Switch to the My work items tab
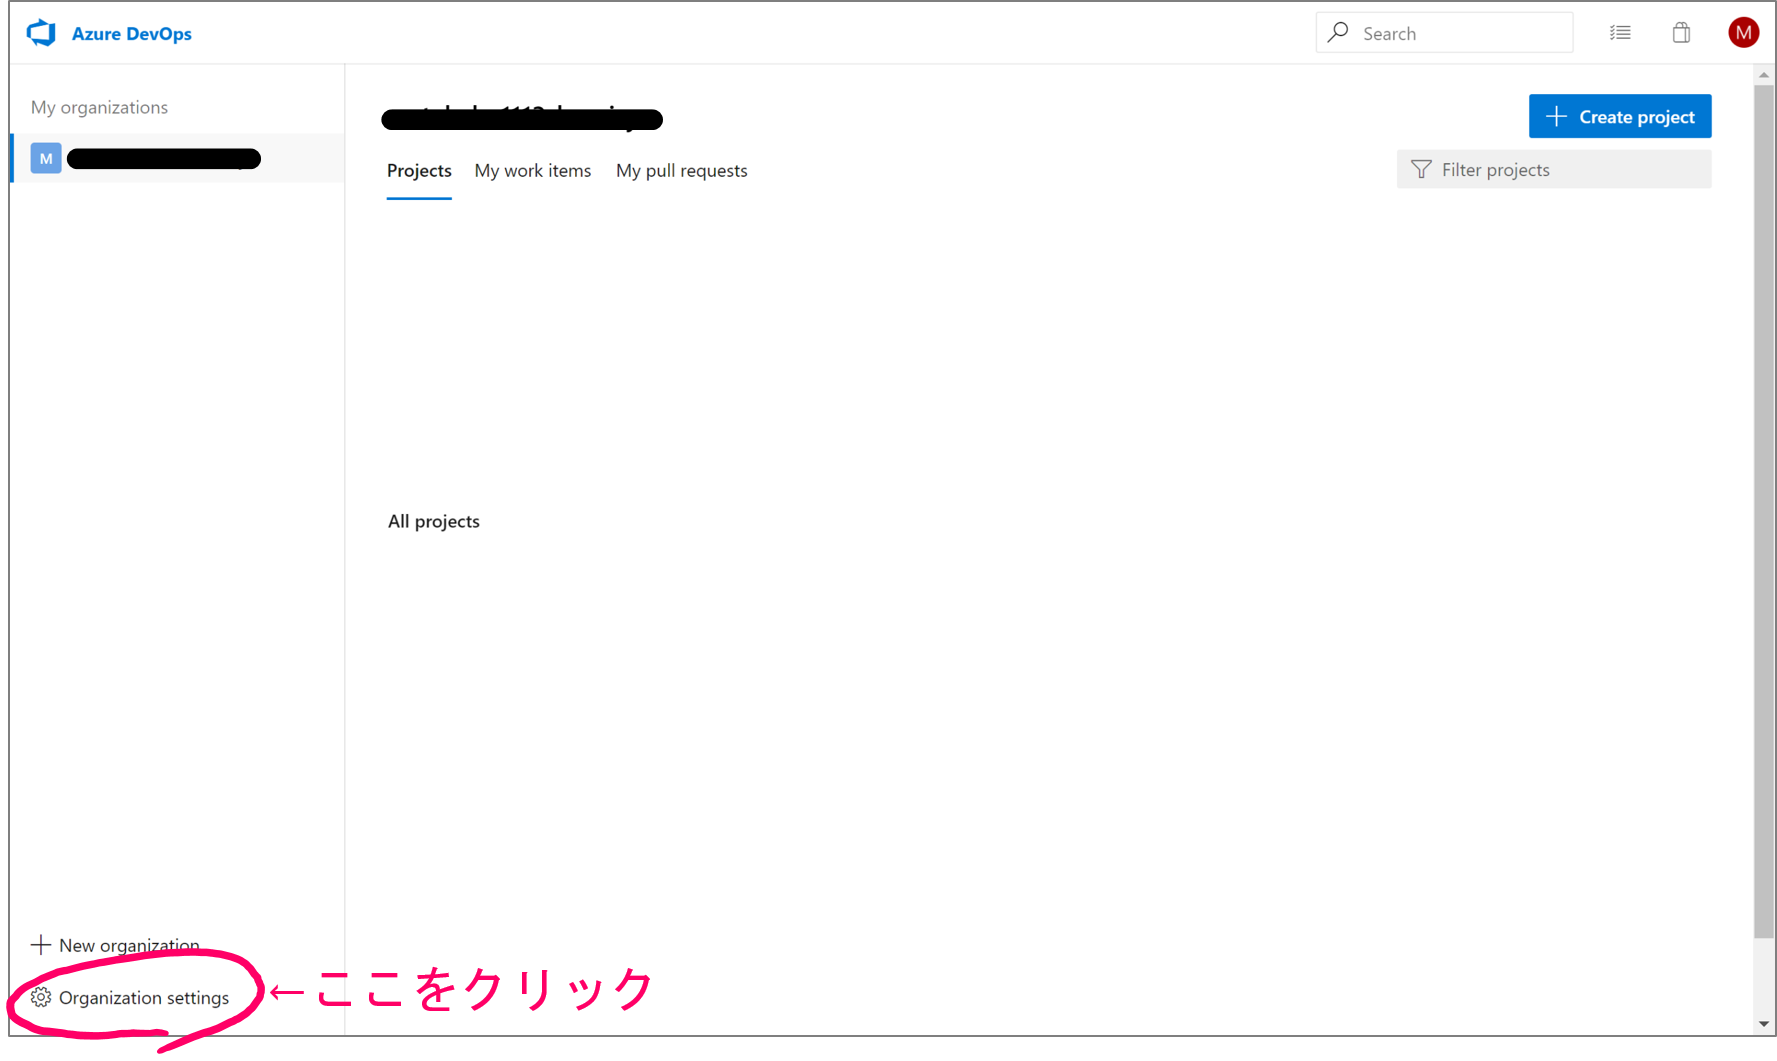The width and height of the screenshot is (1777, 1061). pyautogui.click(x=532, y=170)
